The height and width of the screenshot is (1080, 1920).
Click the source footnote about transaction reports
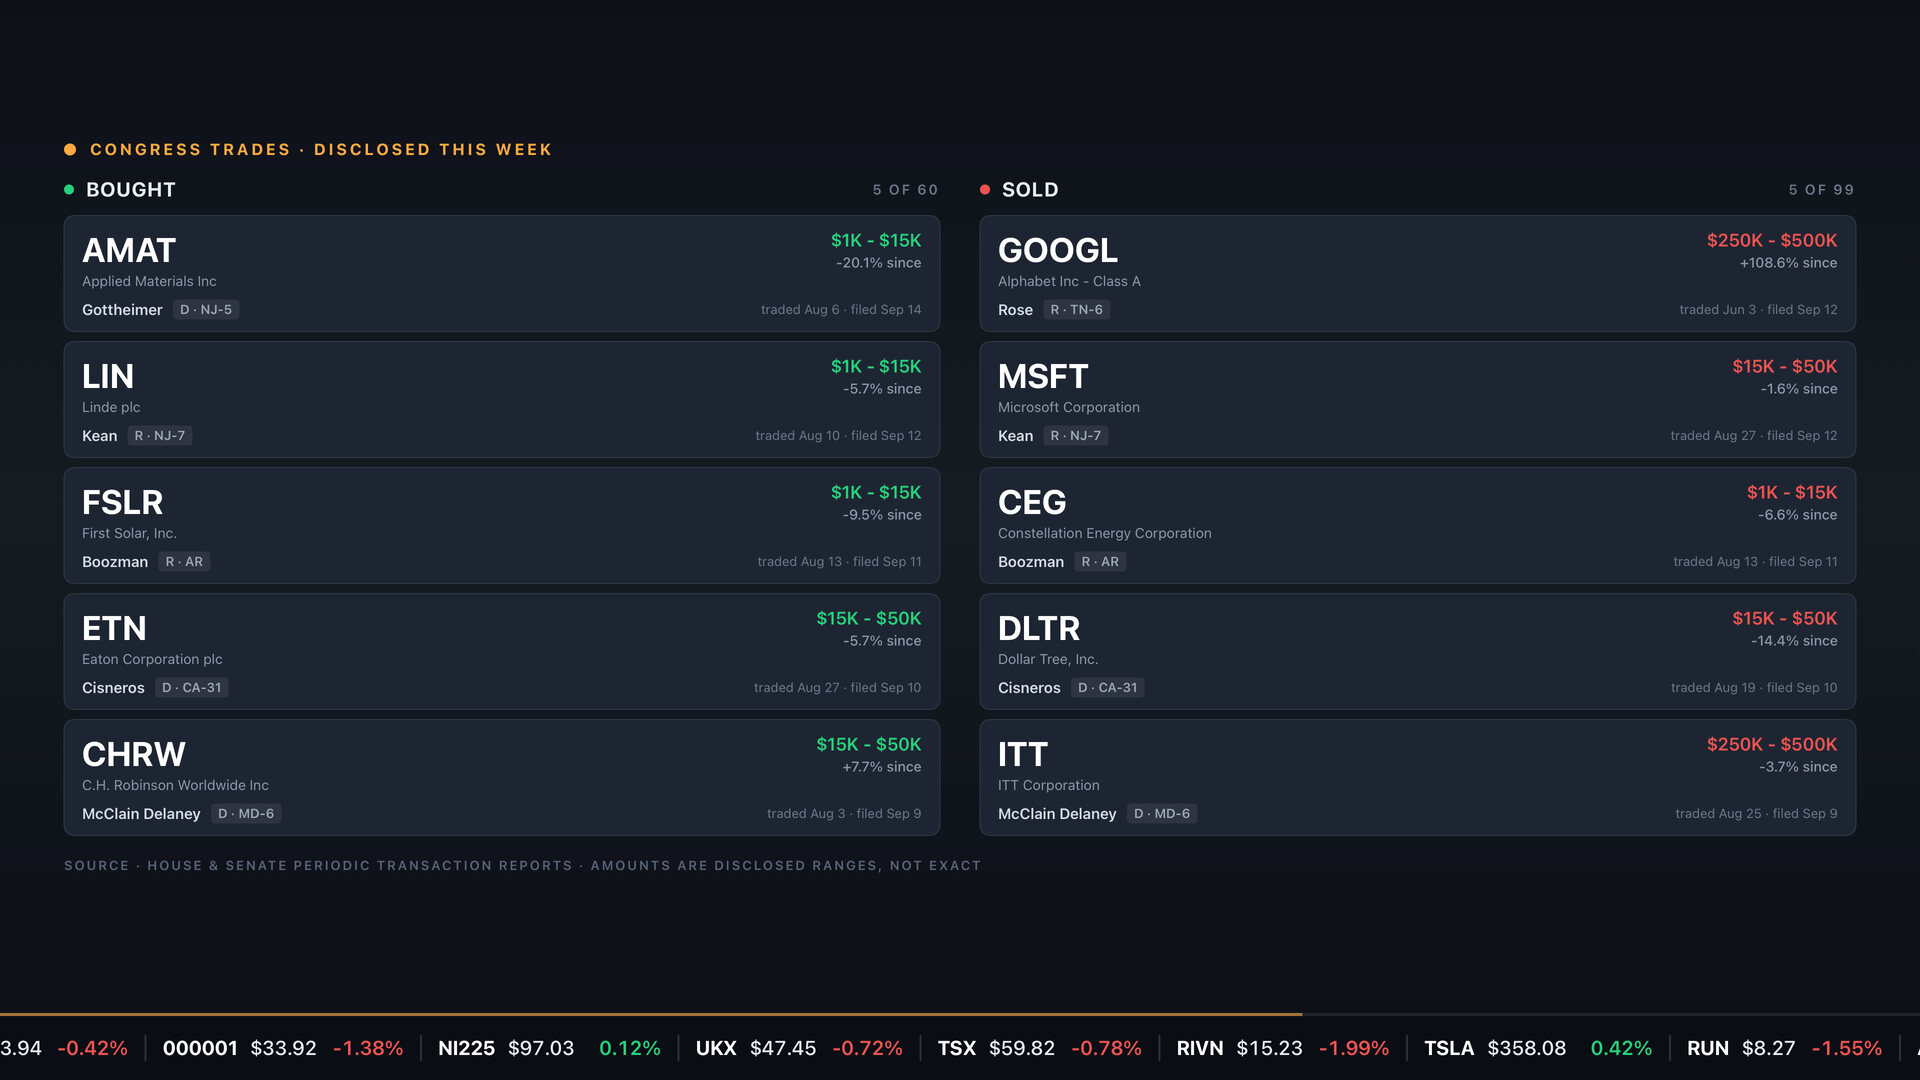click(522, 866)
